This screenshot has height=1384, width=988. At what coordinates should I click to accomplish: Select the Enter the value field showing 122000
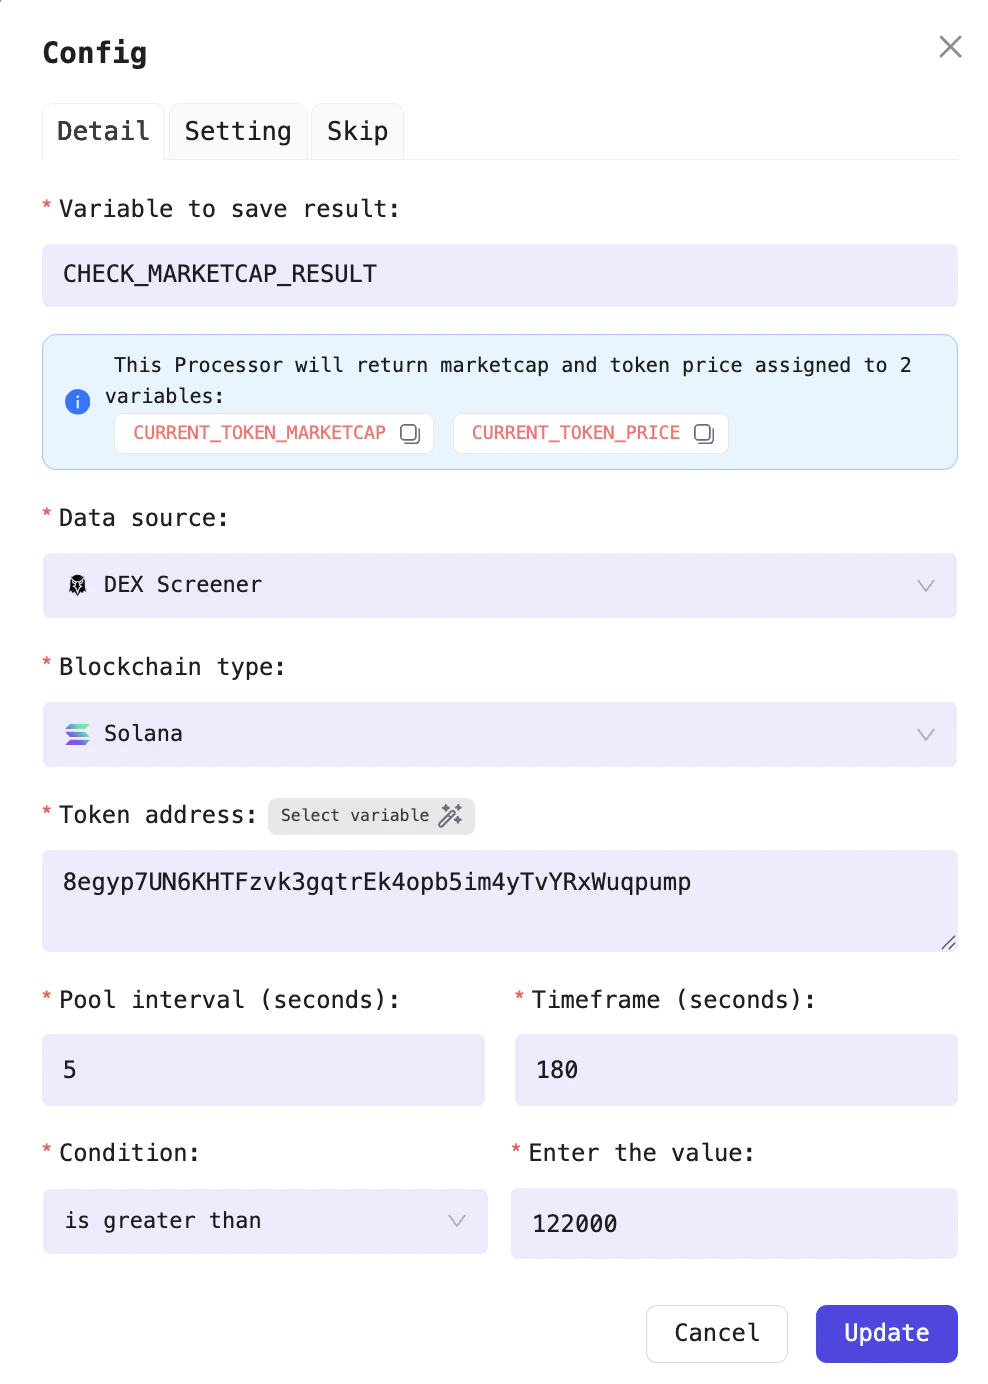[x=735, y=1223]
